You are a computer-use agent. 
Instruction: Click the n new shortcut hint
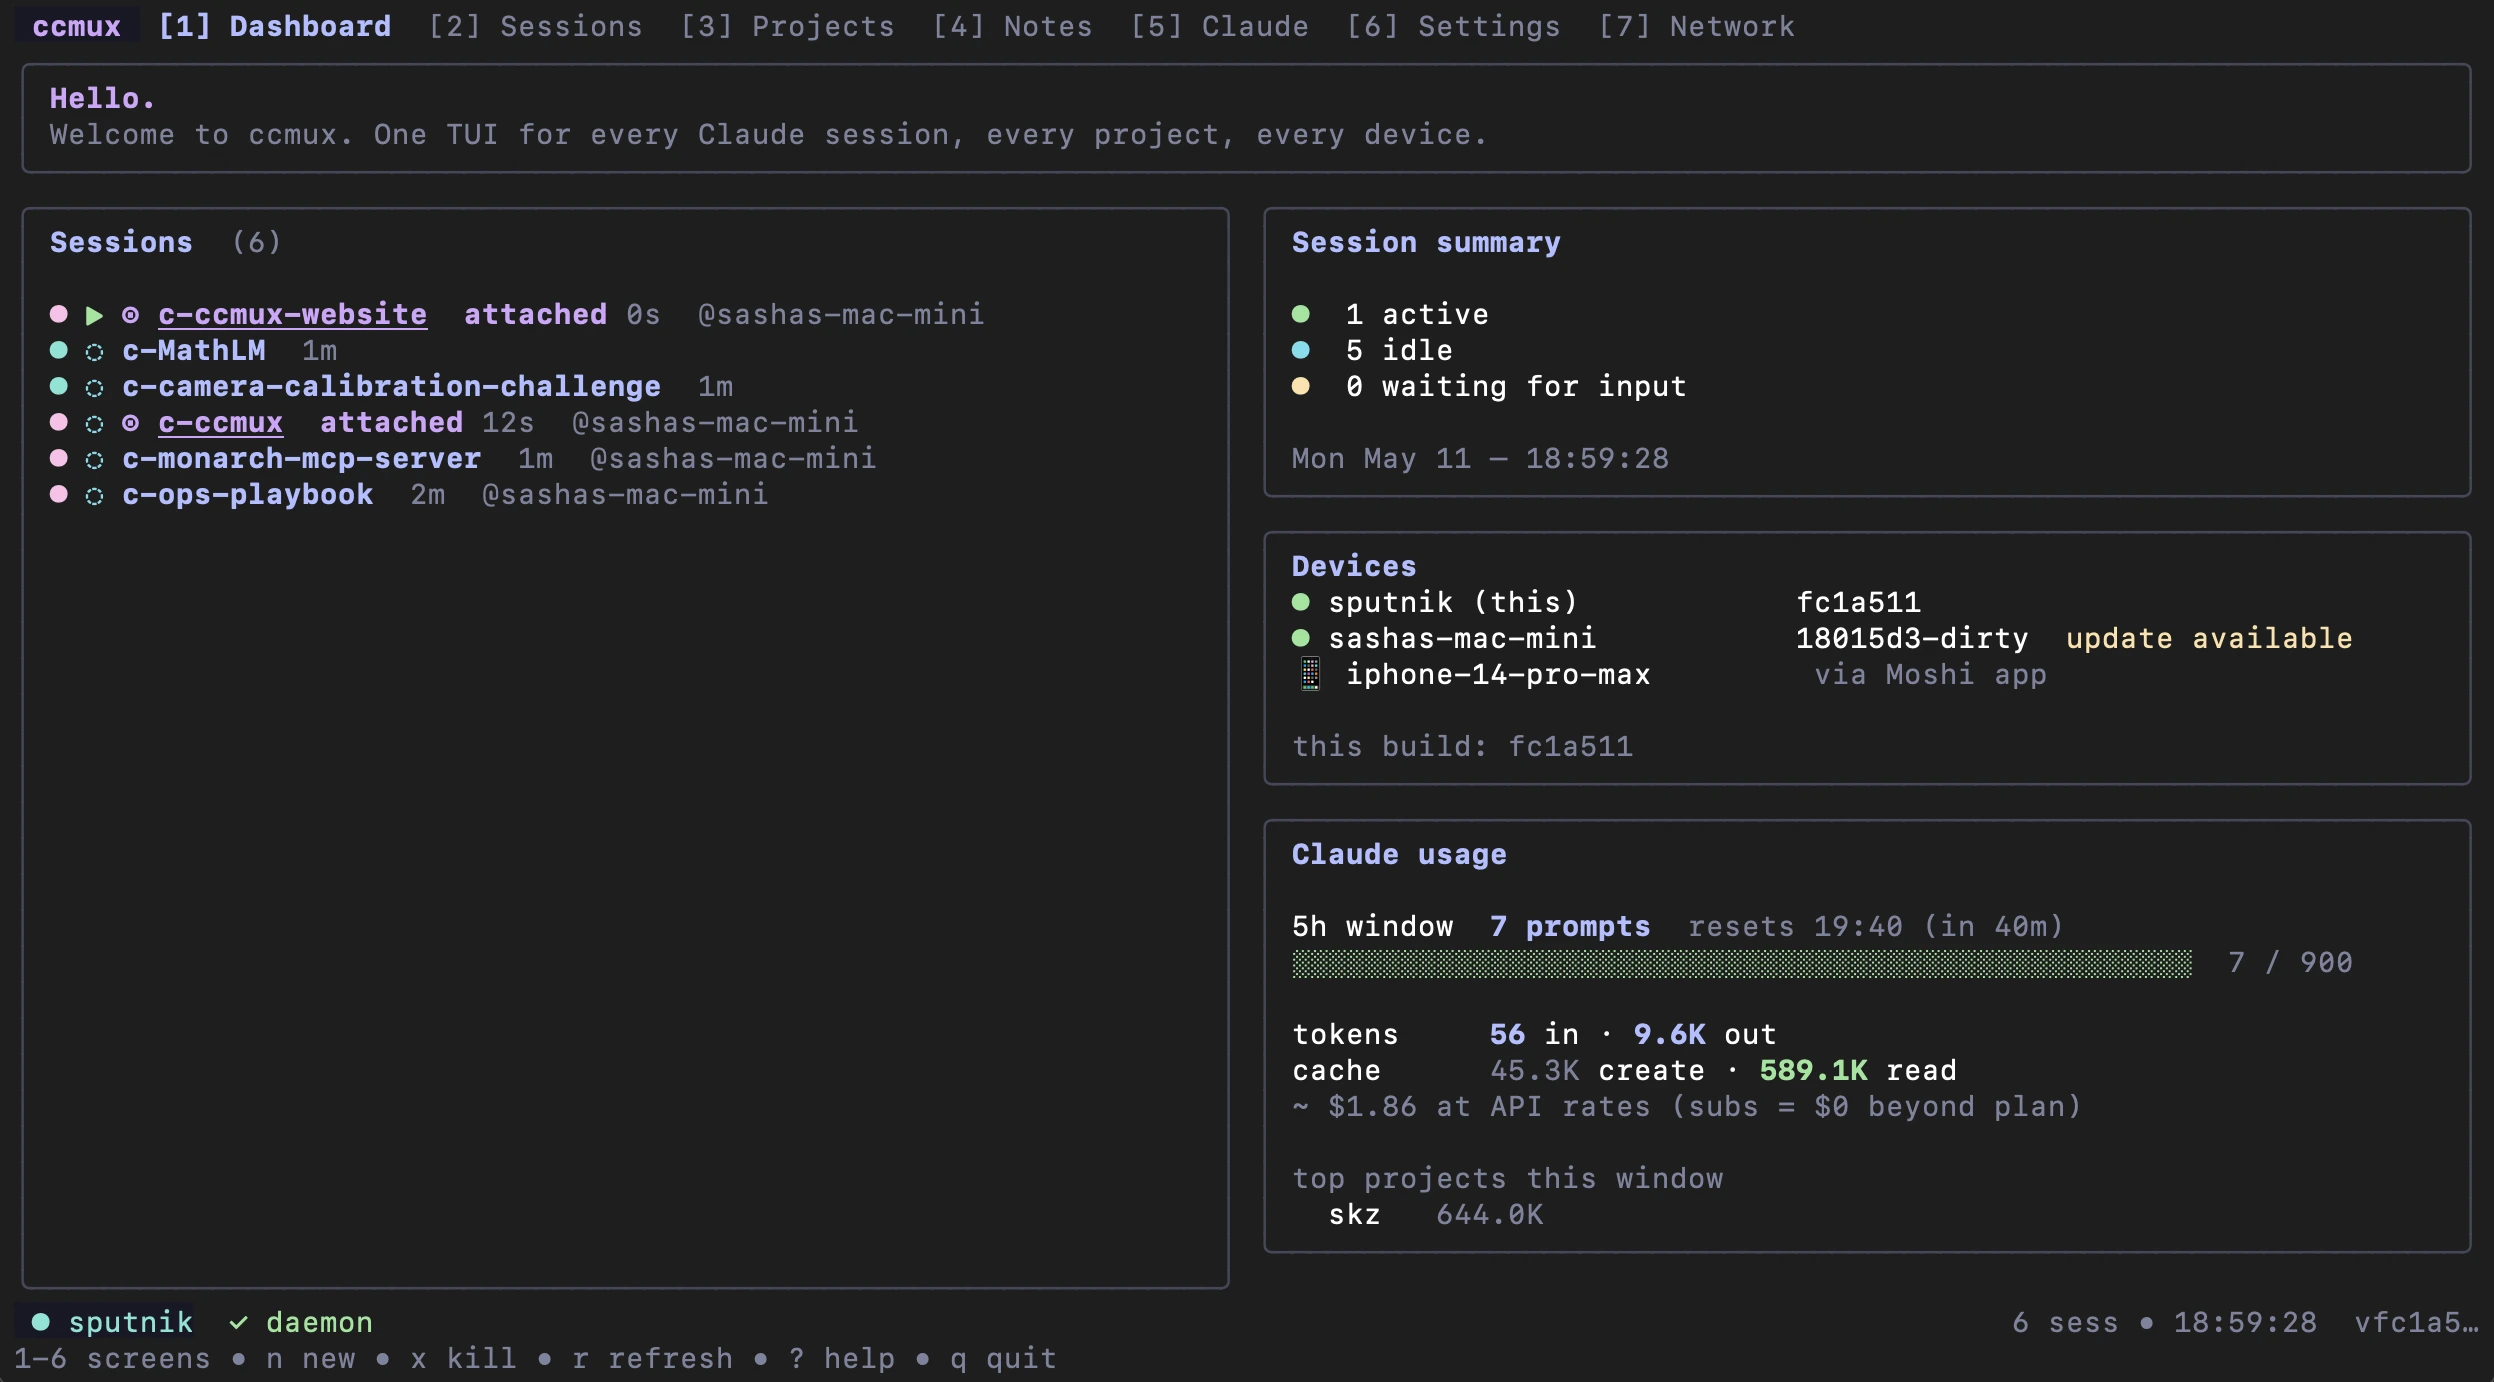(311, 1358)
